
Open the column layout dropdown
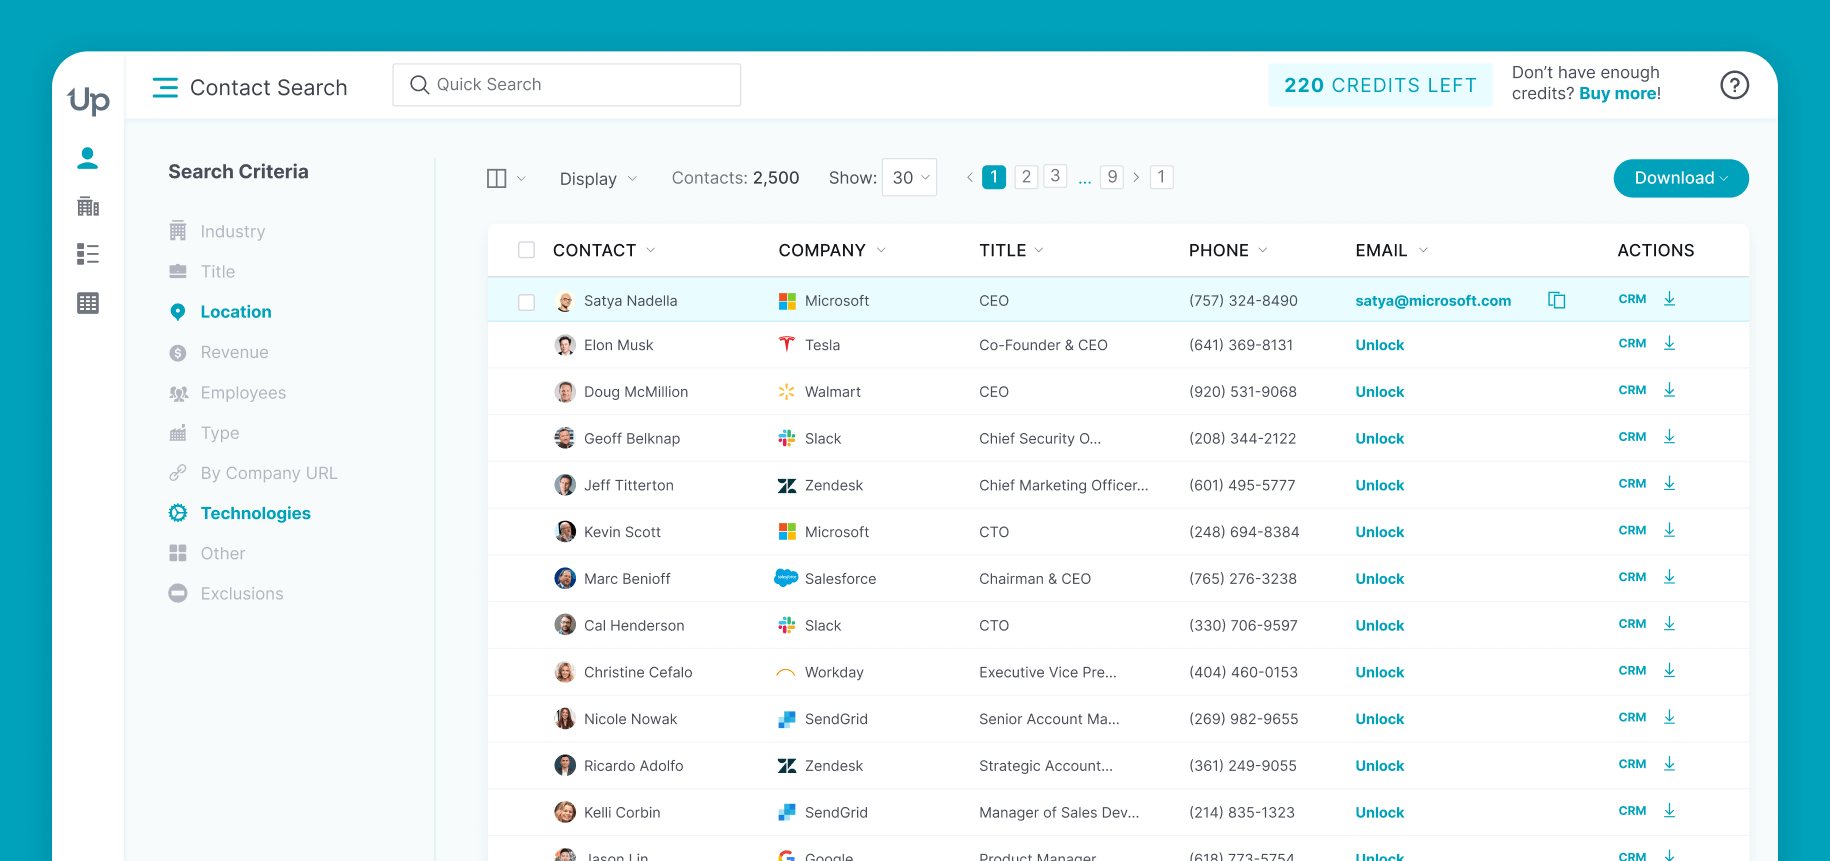pyautogui.click(x=505, y=178)
